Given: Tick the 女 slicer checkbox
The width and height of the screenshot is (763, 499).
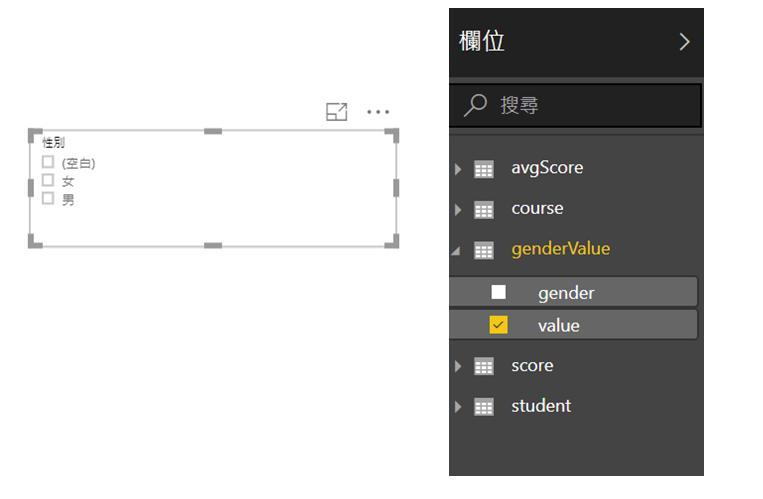Looking at the screenshot, I should pos(48,180).
